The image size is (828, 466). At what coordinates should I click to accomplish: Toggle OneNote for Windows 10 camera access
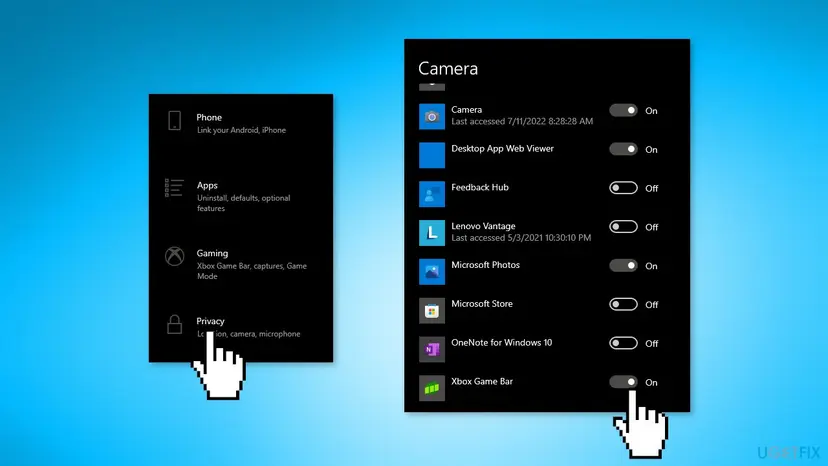coord(623,343)
